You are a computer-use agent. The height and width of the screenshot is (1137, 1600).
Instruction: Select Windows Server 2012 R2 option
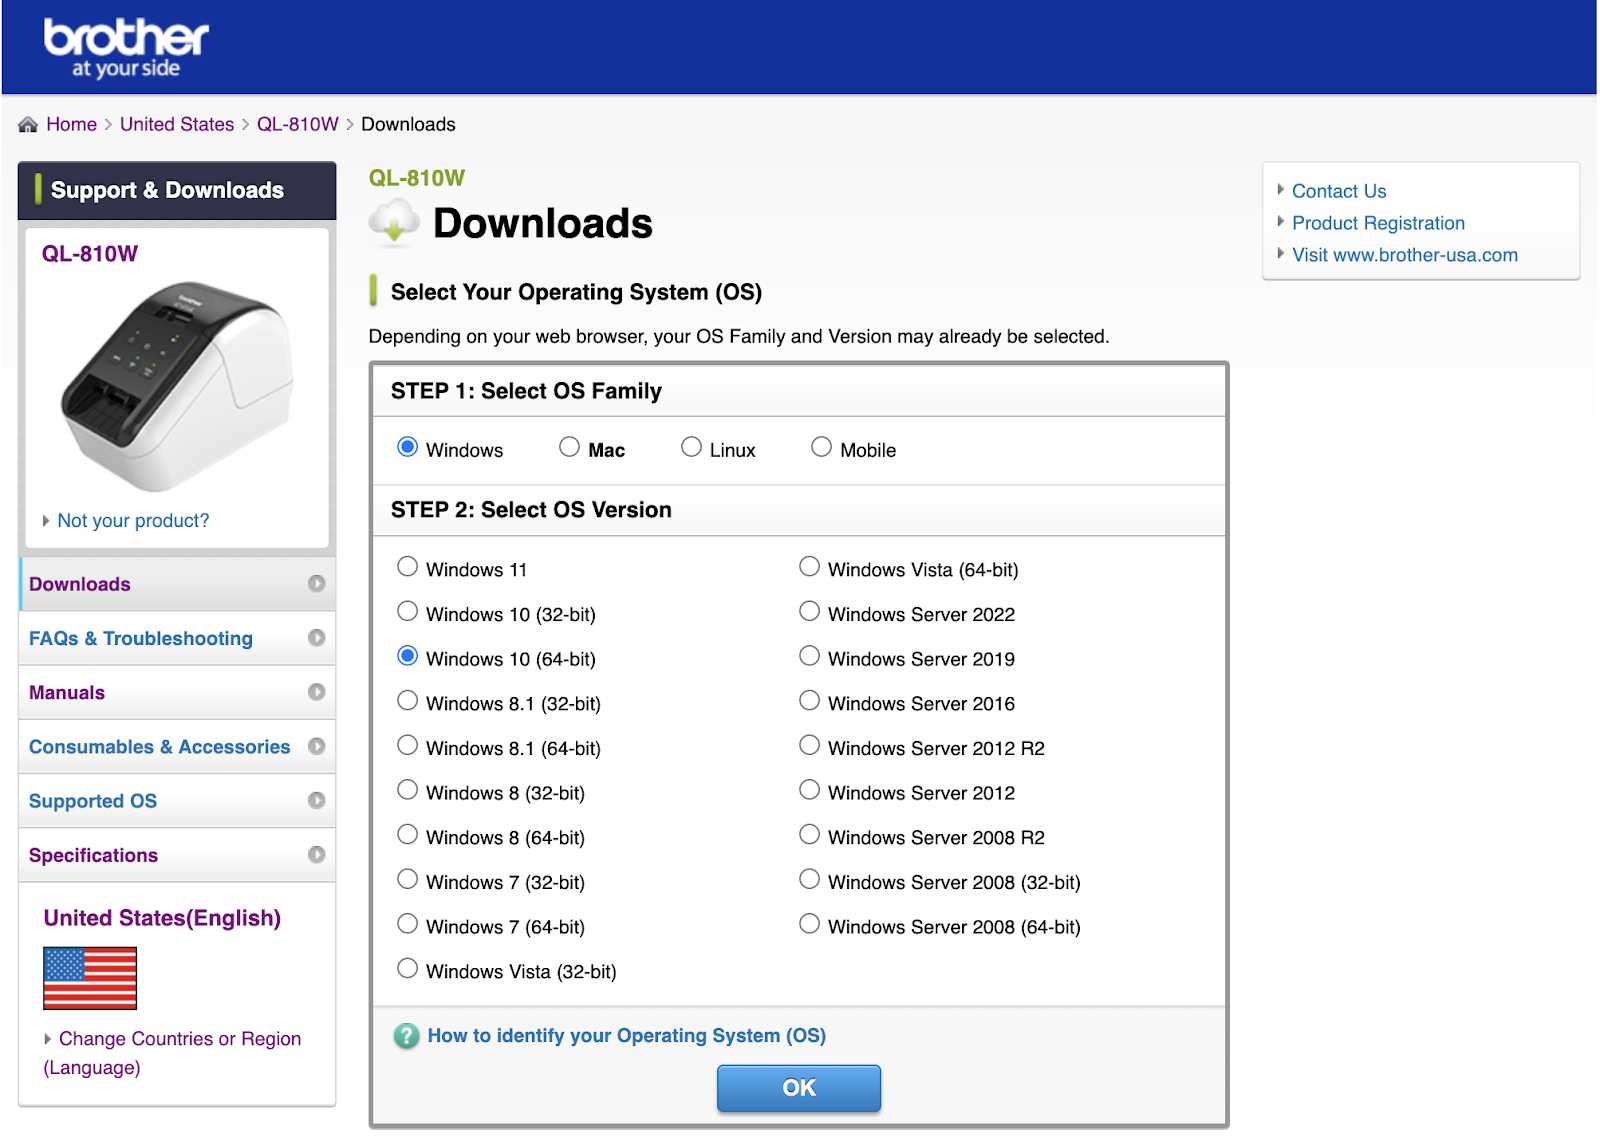pos(809,745)
